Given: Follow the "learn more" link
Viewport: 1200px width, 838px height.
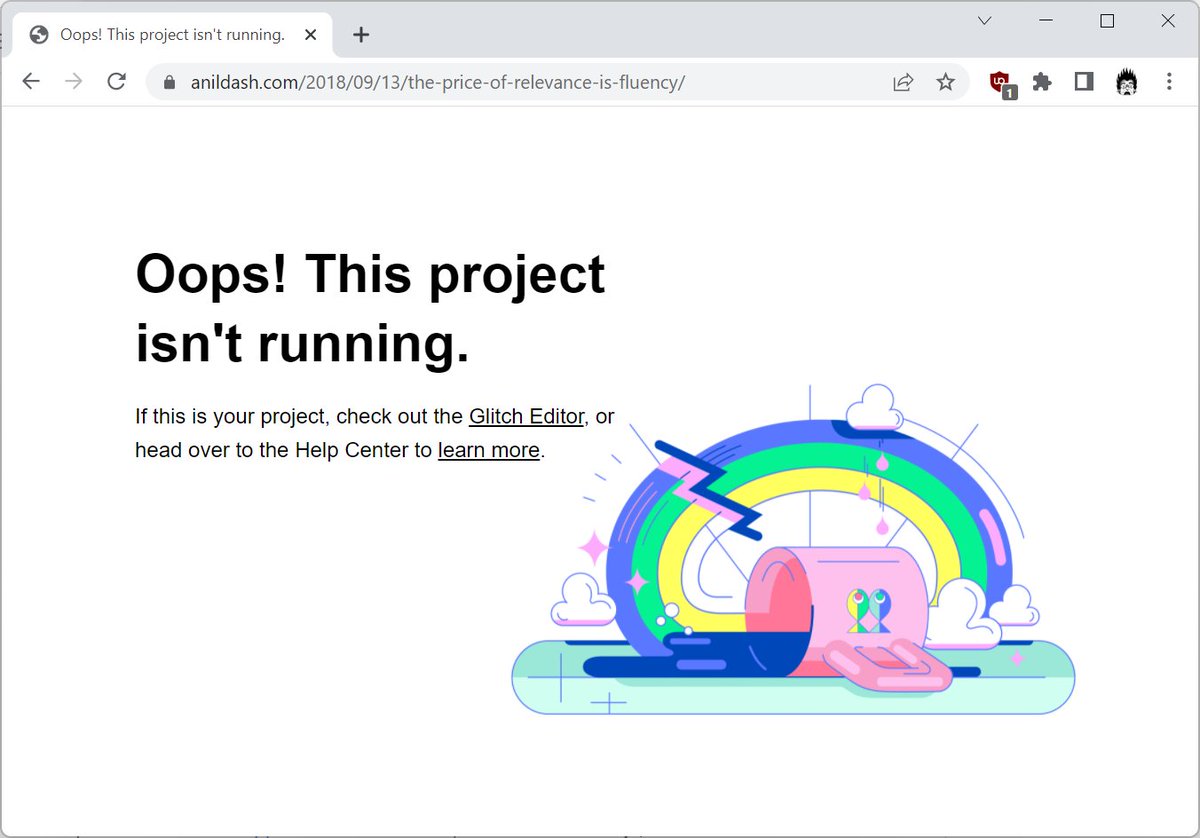Looking at the screenshot, I should point(488,450).
